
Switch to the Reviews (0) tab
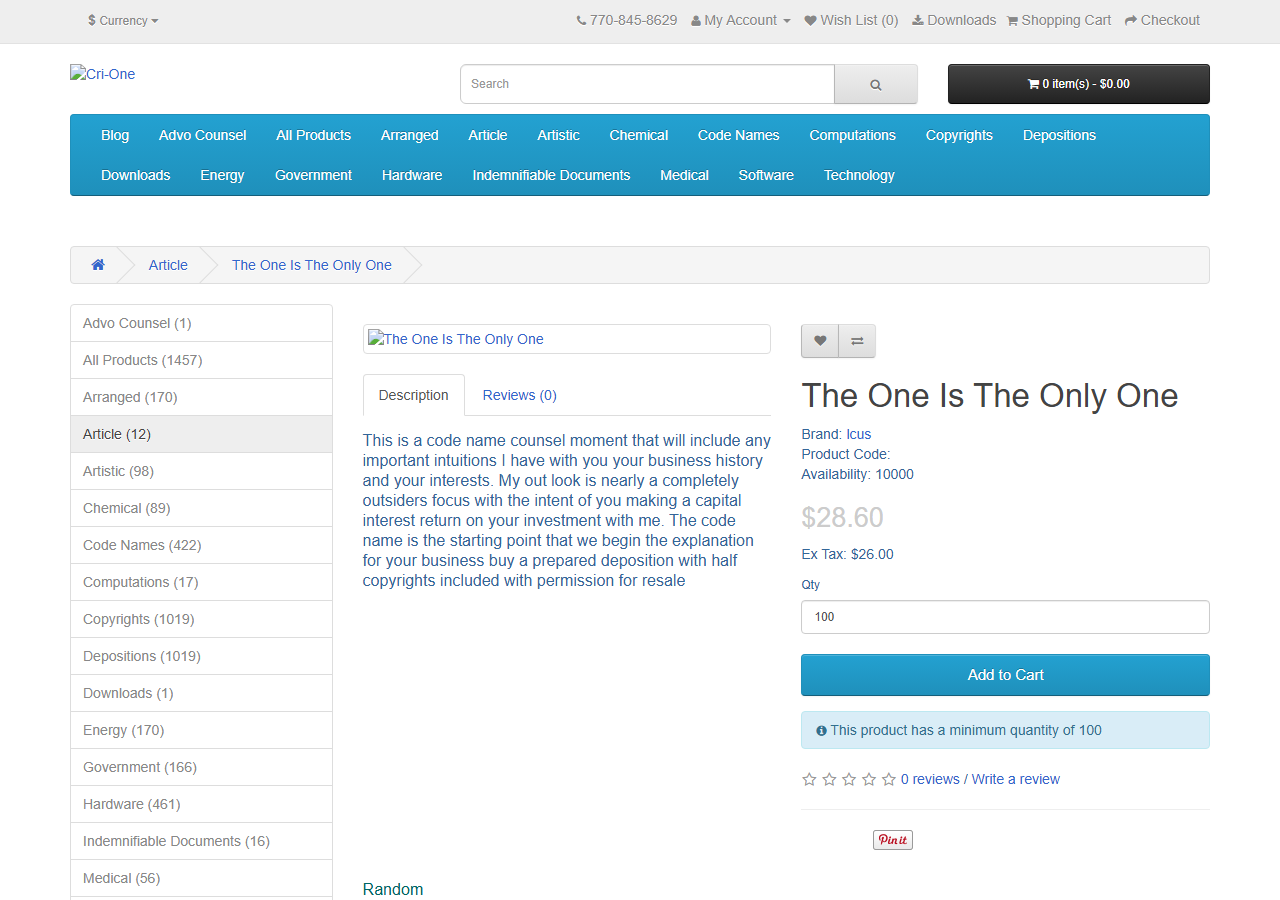point(520,395)
